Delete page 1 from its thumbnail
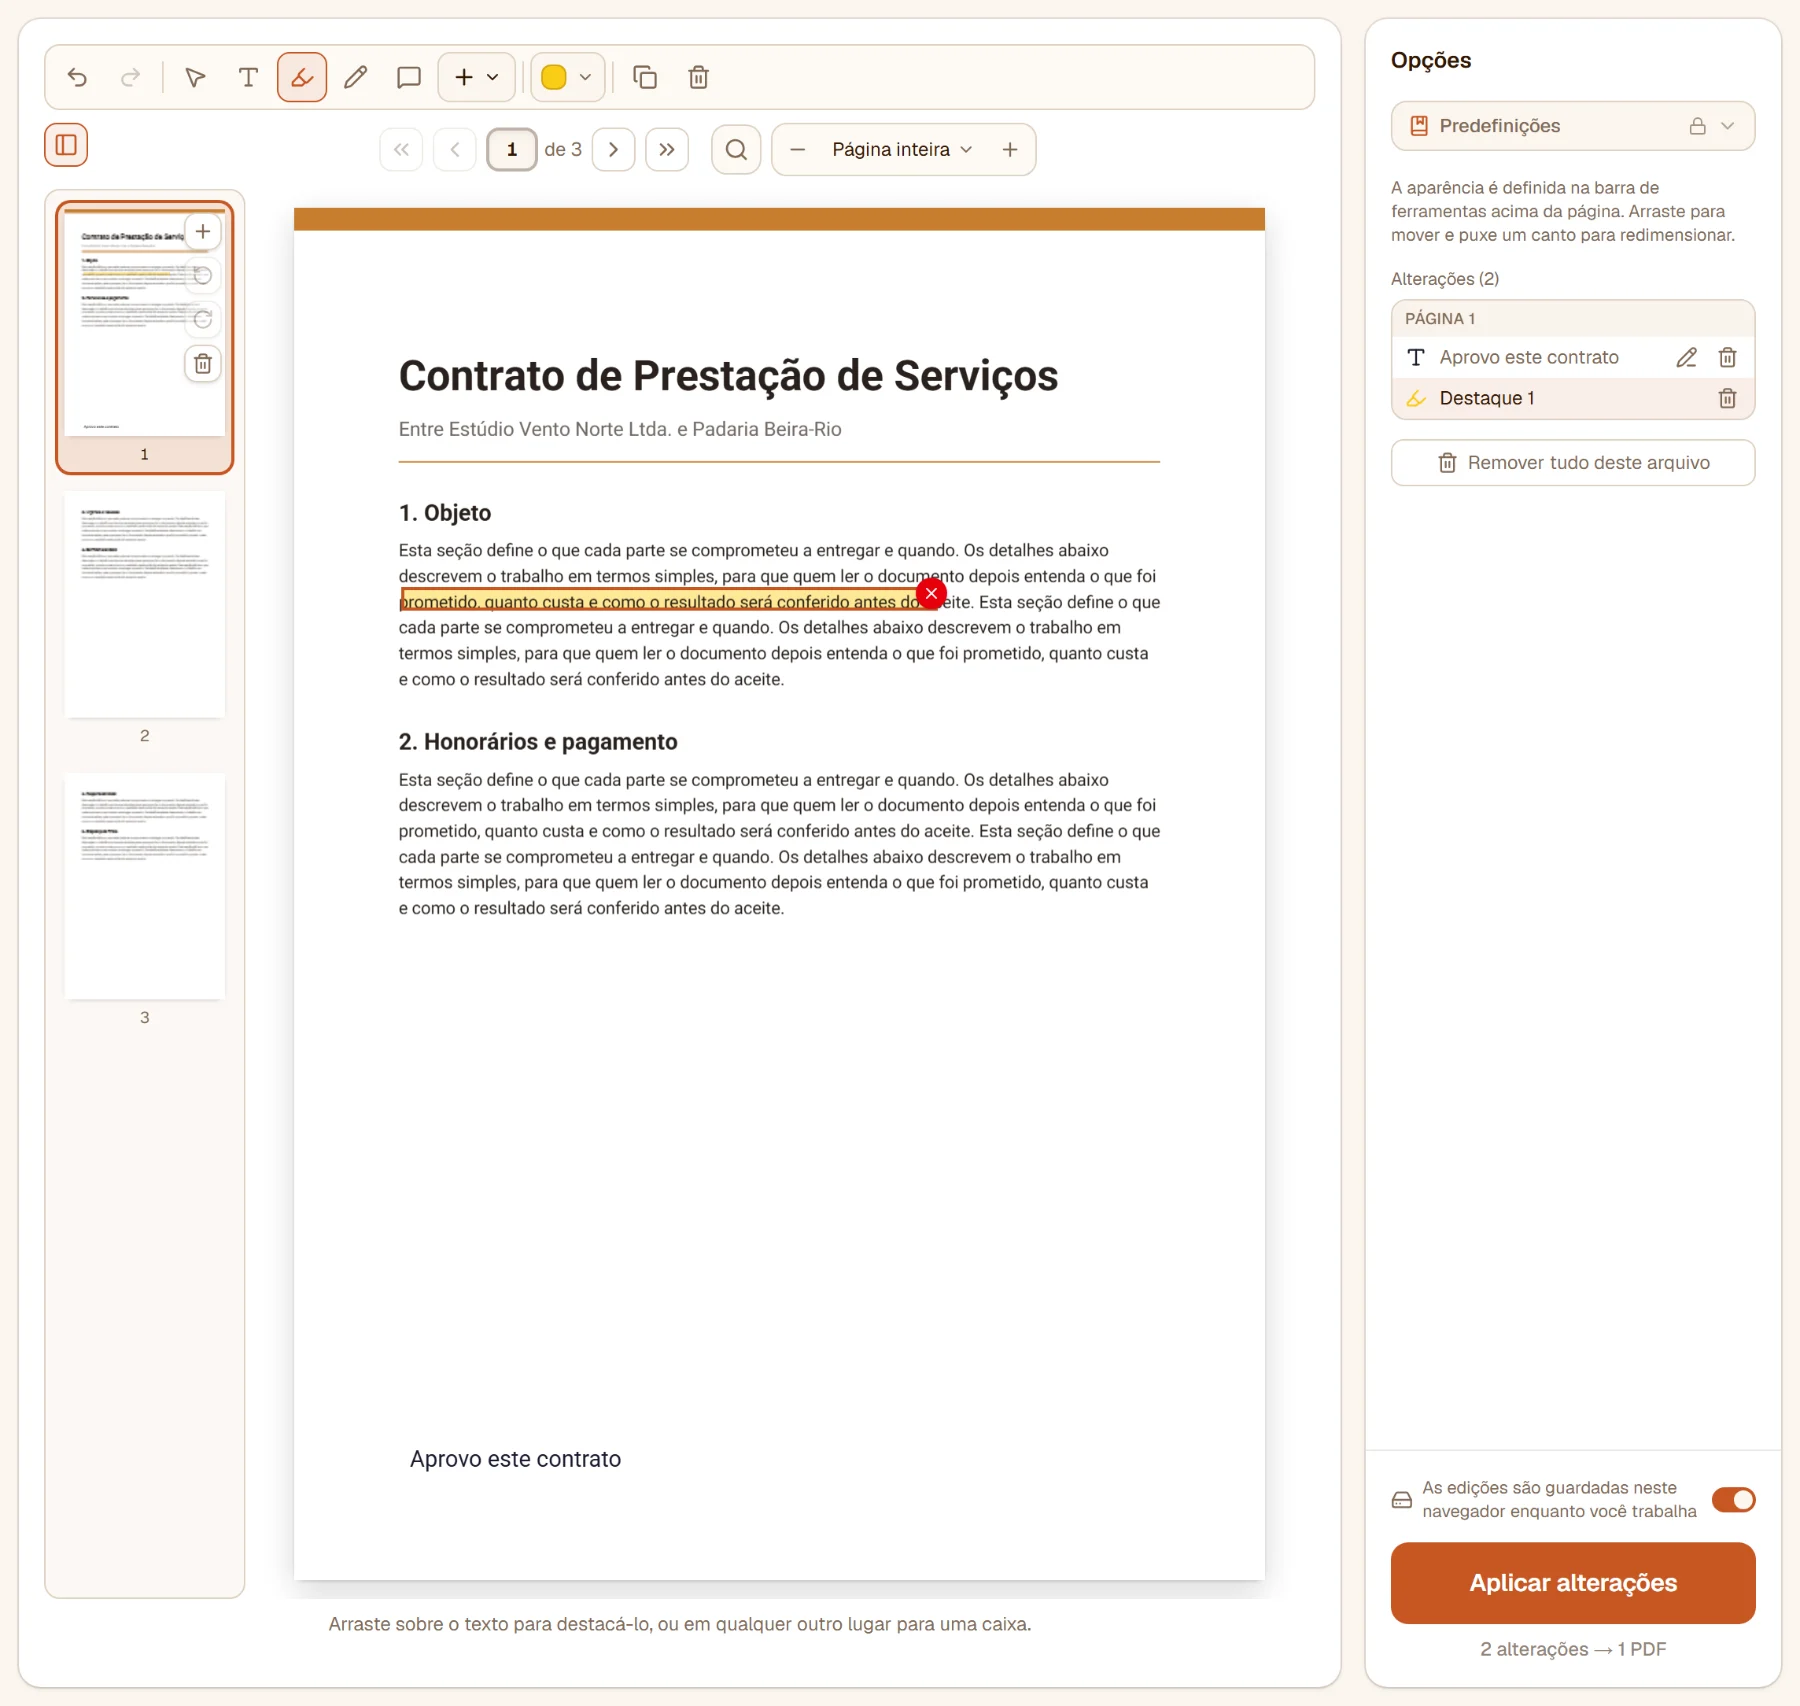 203,363
